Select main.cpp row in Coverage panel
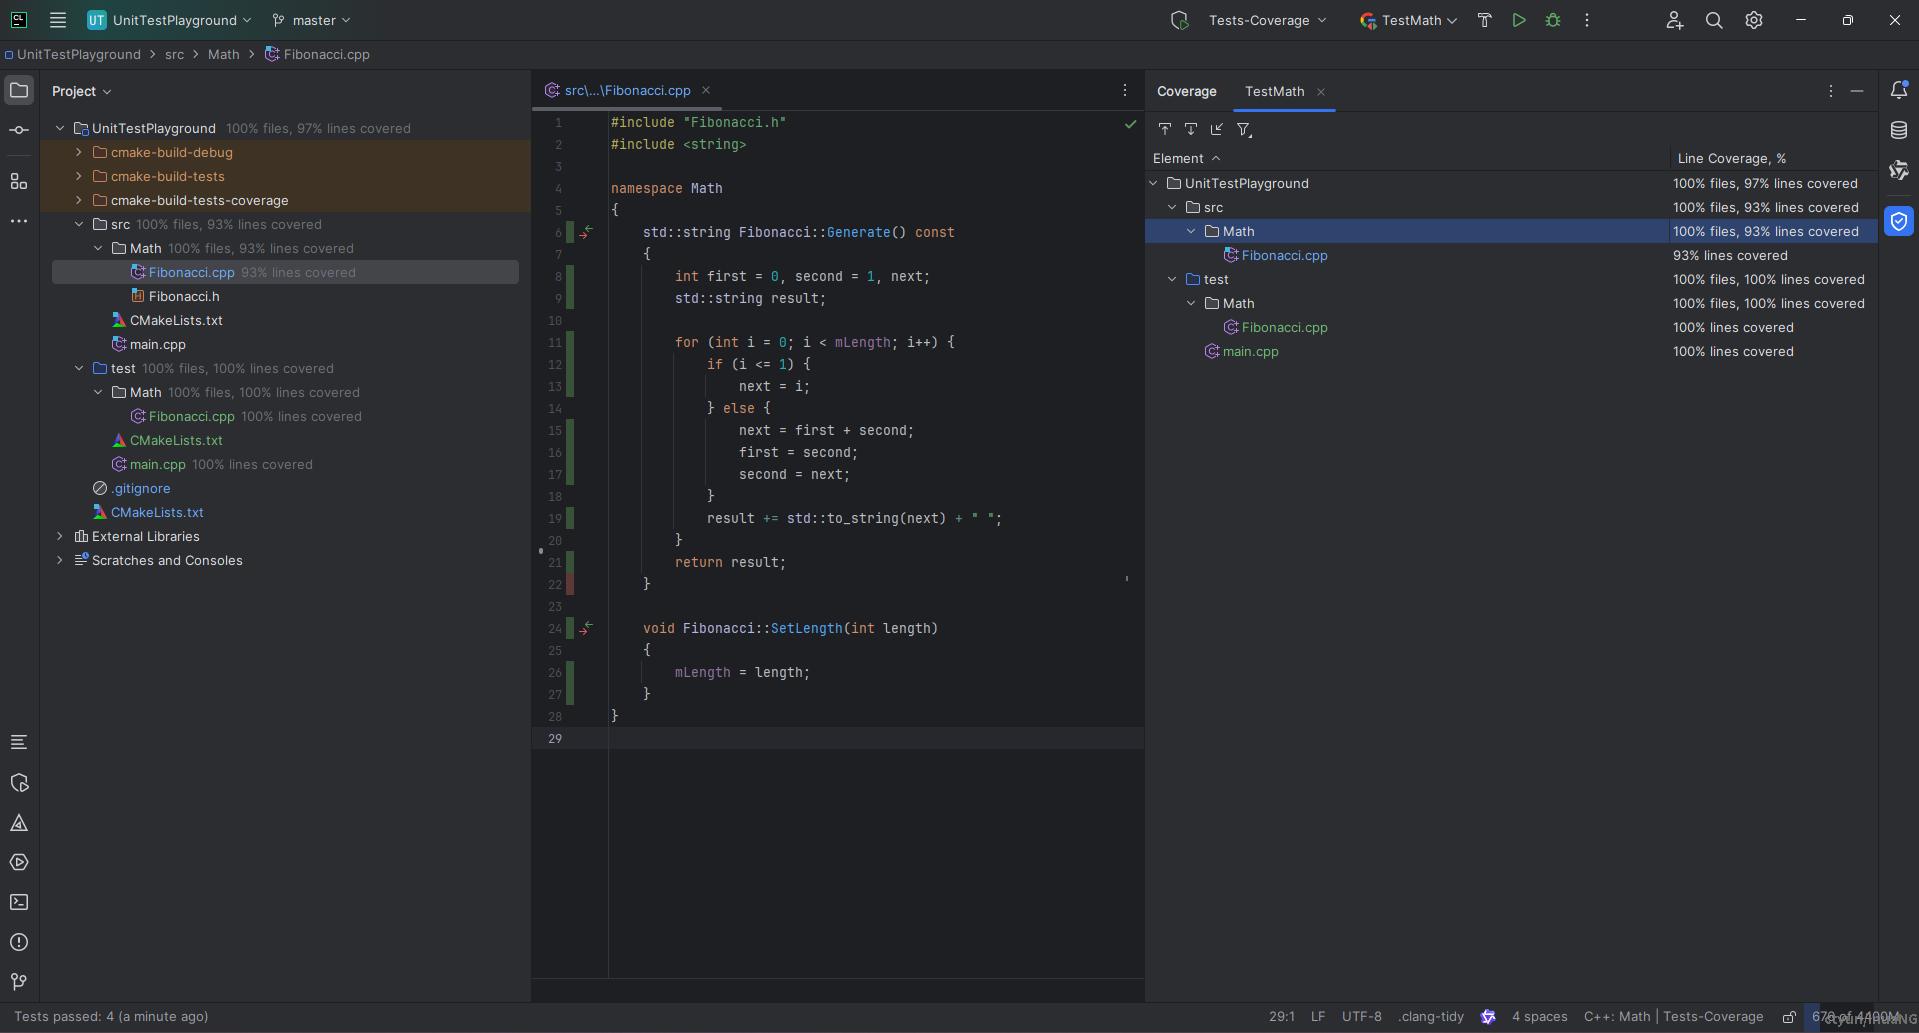The height and width of the screenshot is (1033, 1919). tap(1511, 351)
